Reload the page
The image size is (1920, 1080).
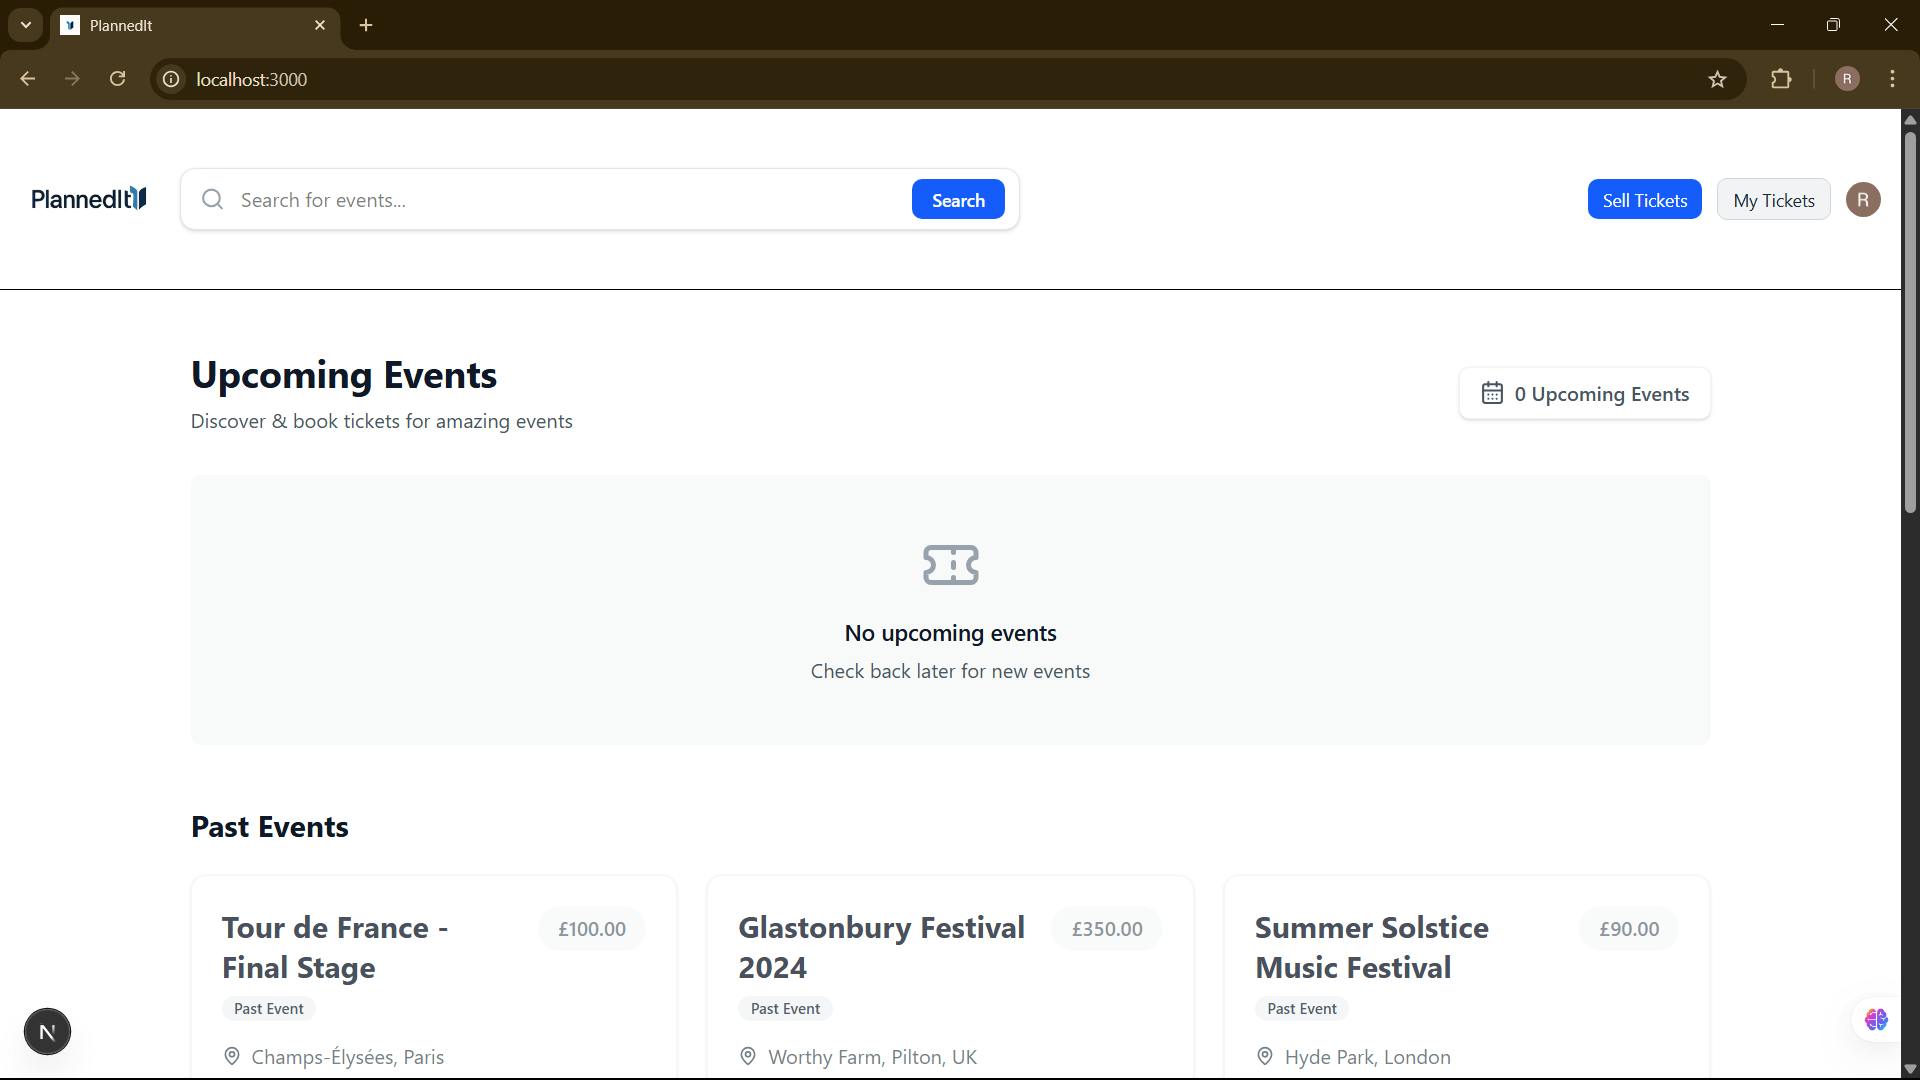click(x=117, y=78)
